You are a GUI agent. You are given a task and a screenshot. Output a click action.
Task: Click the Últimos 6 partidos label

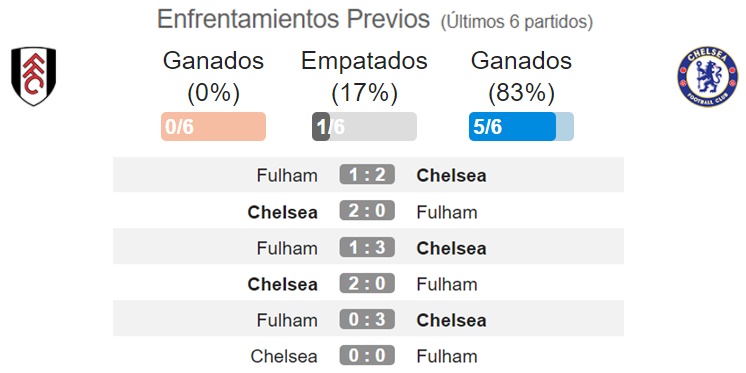(517, 22)
